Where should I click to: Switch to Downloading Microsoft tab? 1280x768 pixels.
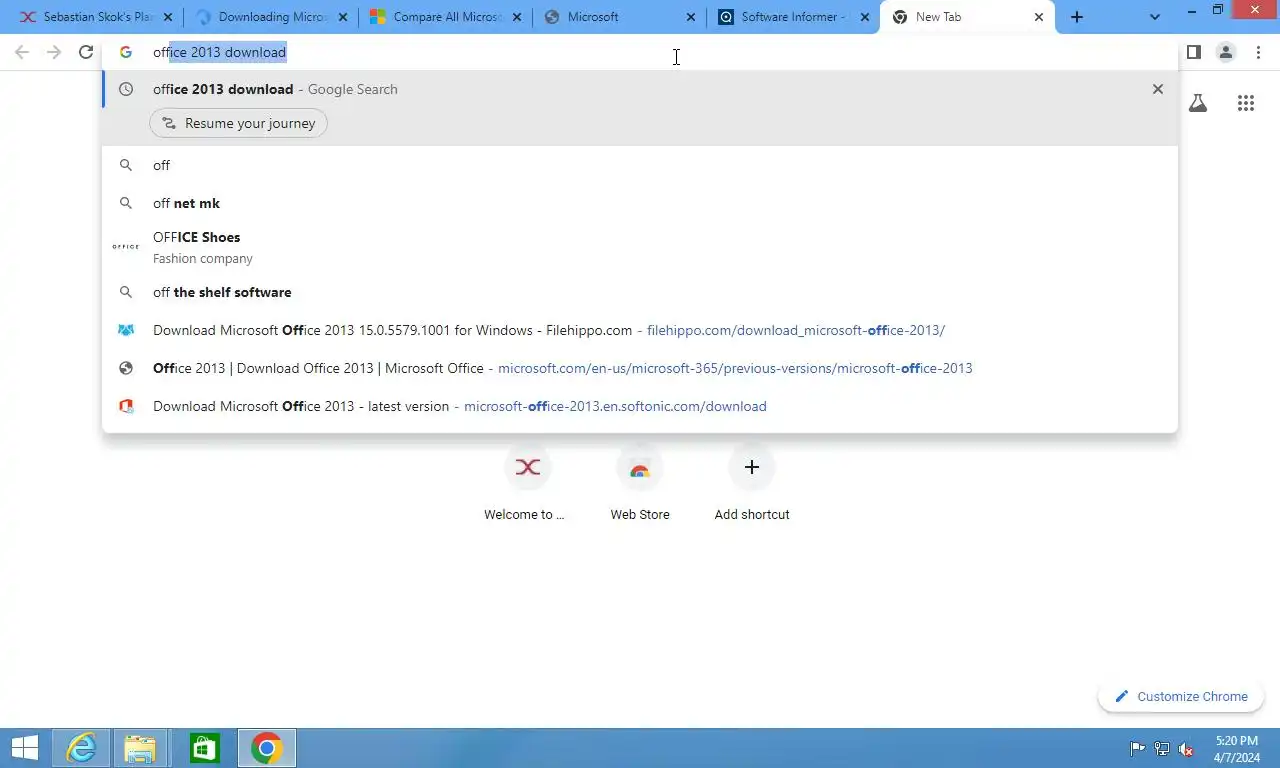[x=270, y=17]
